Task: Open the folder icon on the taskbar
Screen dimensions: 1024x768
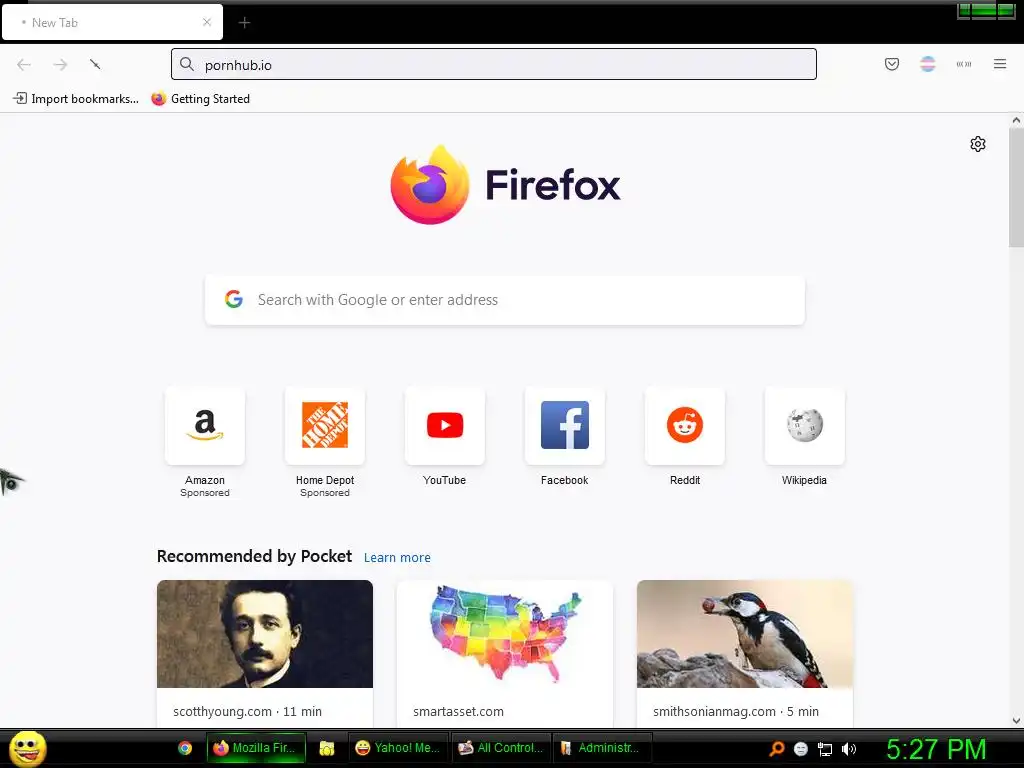Action: (x=327, y=748)
